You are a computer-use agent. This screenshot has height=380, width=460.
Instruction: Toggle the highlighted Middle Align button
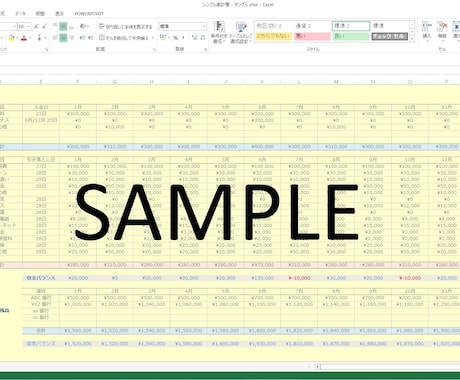(63, 26)
